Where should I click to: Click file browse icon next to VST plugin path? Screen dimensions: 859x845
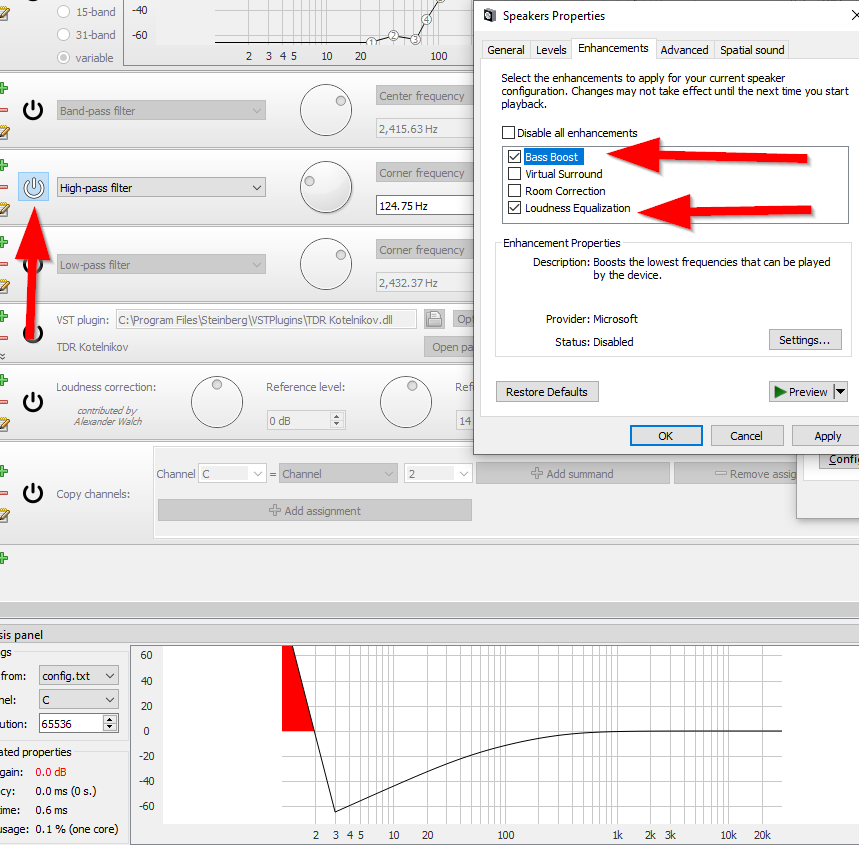(434, 319)
